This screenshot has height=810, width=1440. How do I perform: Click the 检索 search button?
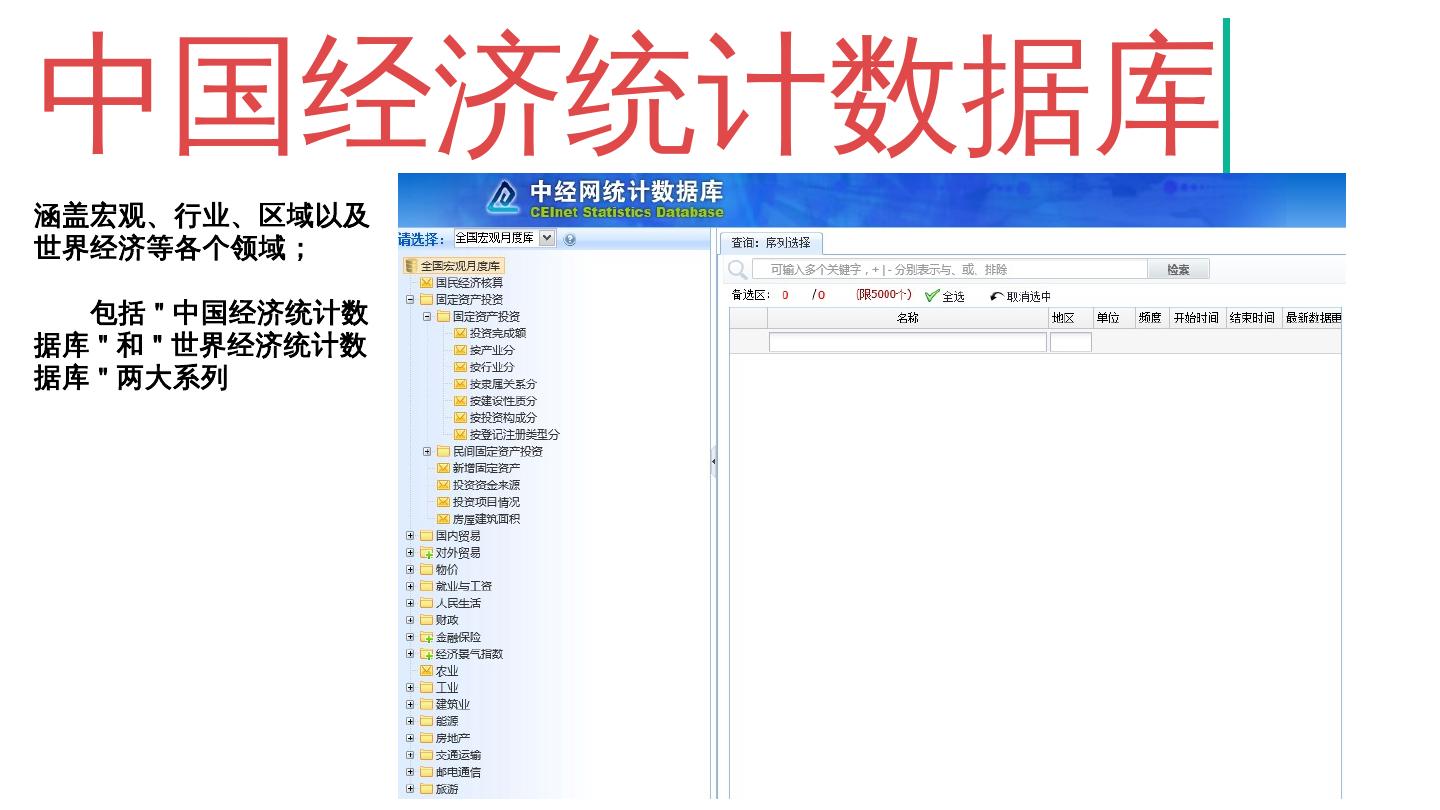[x=1179, y=270]
